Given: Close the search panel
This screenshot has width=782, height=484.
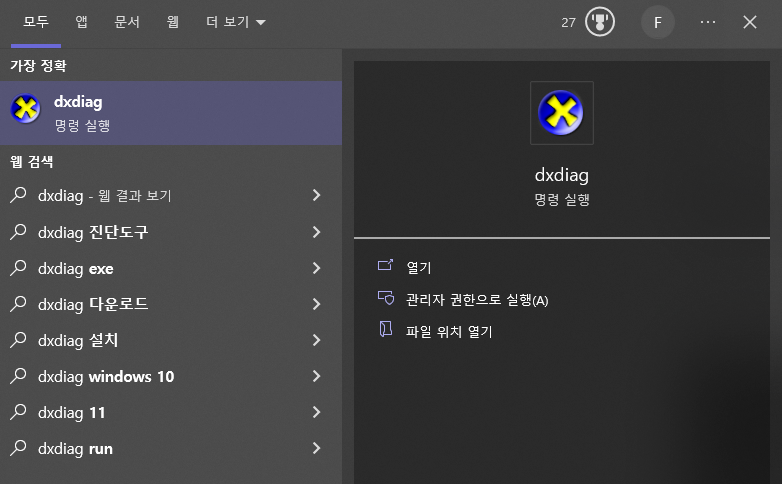Looking at the screenshot, I should click(750, 22).
